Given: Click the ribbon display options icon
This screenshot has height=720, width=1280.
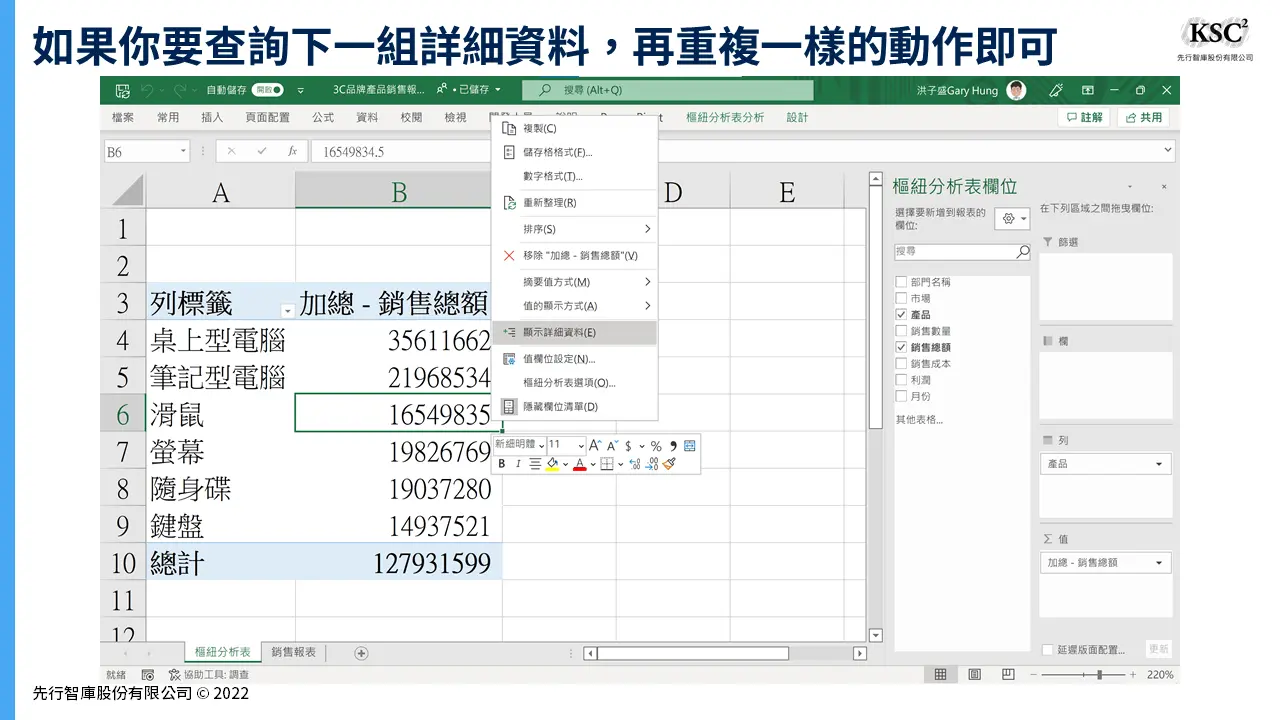Looking at the screenshot, I should click(x=1088, y=90).
